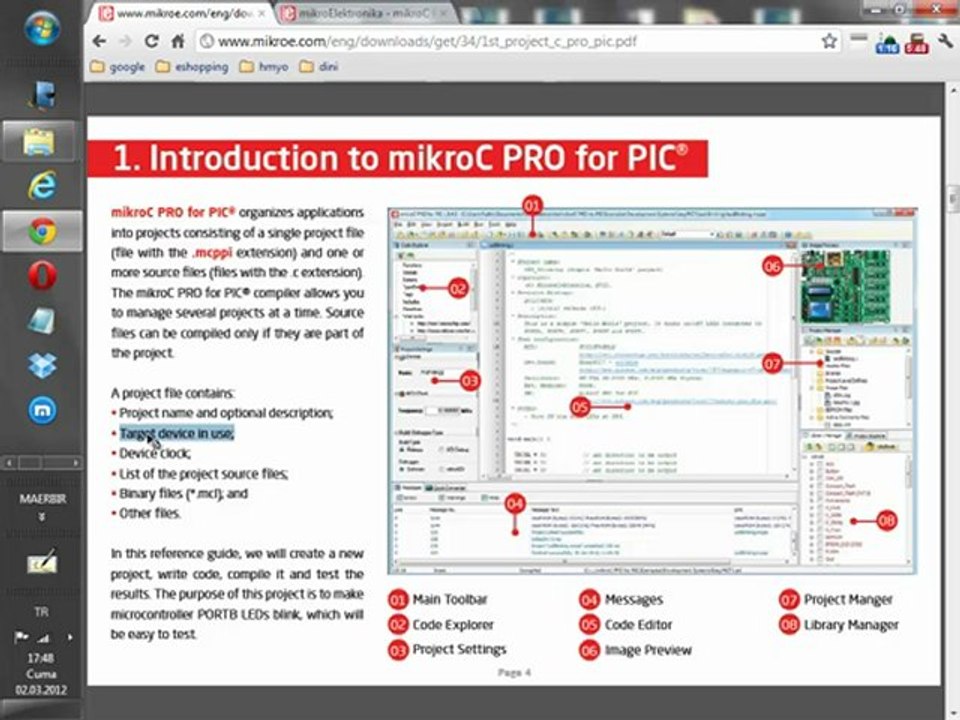Reload the current PDF page

coord(151,41)
